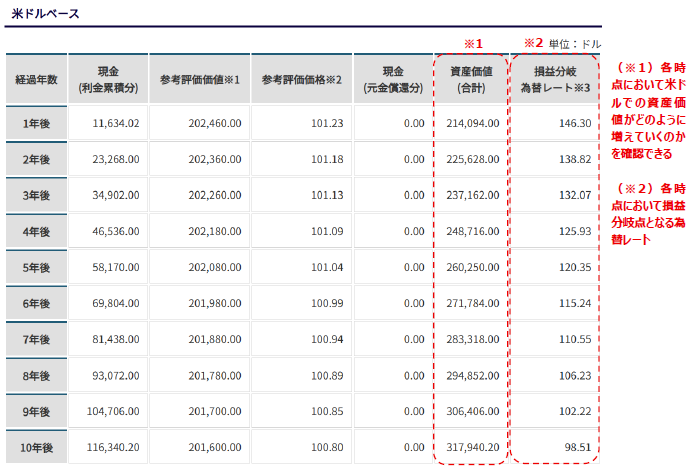Click the 経過年数 column header
Image resolution: width=695 pixels, height=473 pixels.
[x=36, y=79]
